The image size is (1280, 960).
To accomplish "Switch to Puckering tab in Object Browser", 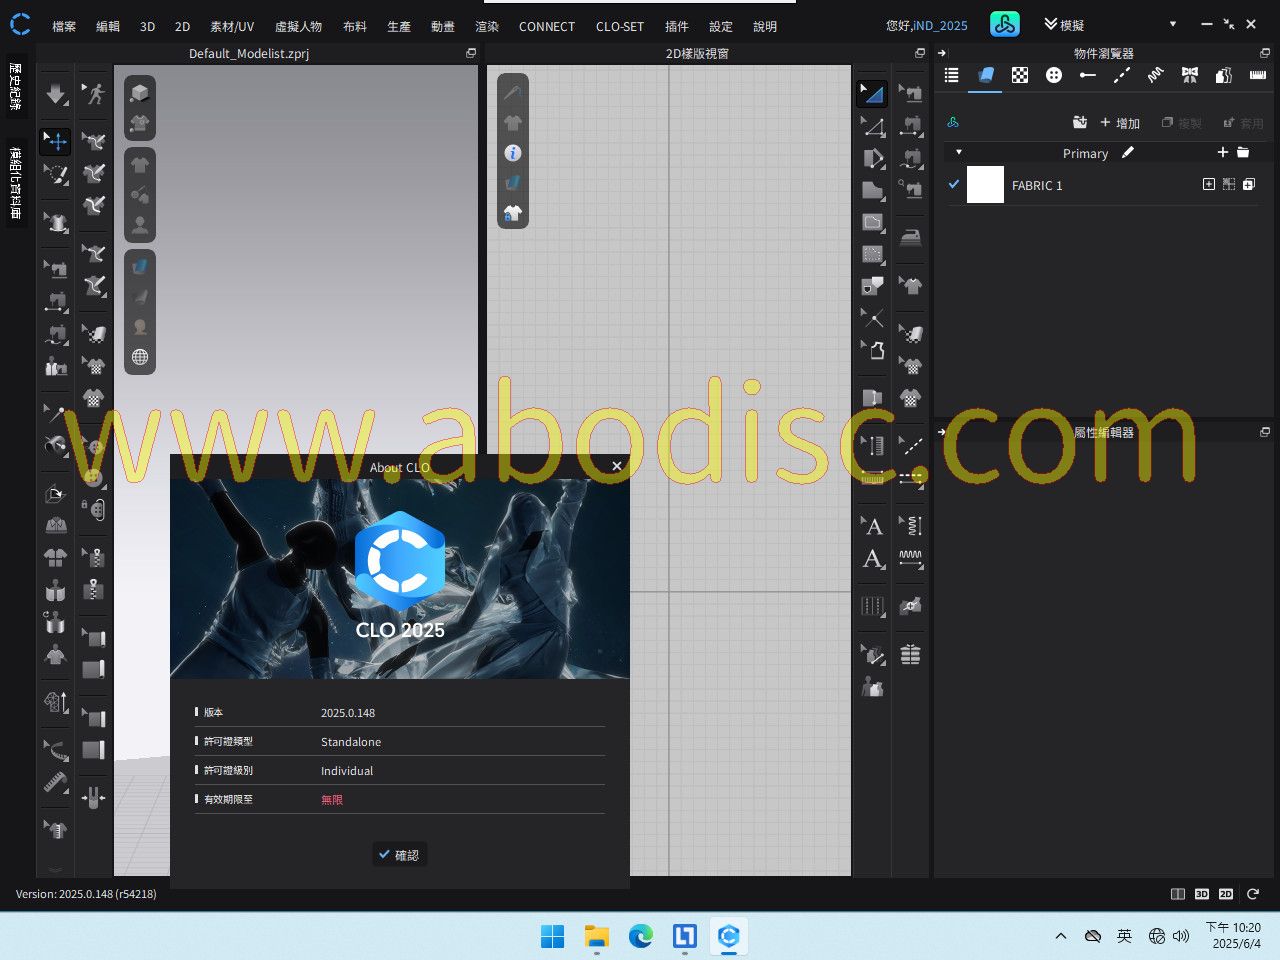I will (1156, 75).
